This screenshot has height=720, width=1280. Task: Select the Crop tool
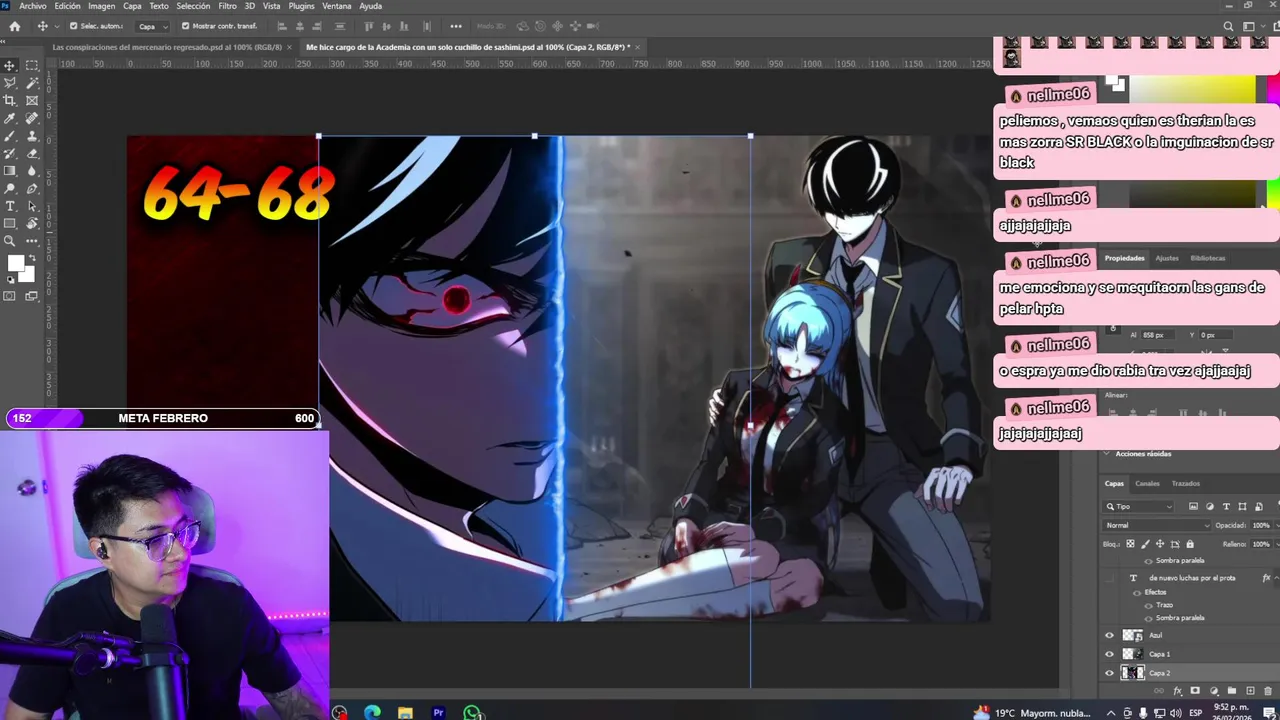pos(9,100)
